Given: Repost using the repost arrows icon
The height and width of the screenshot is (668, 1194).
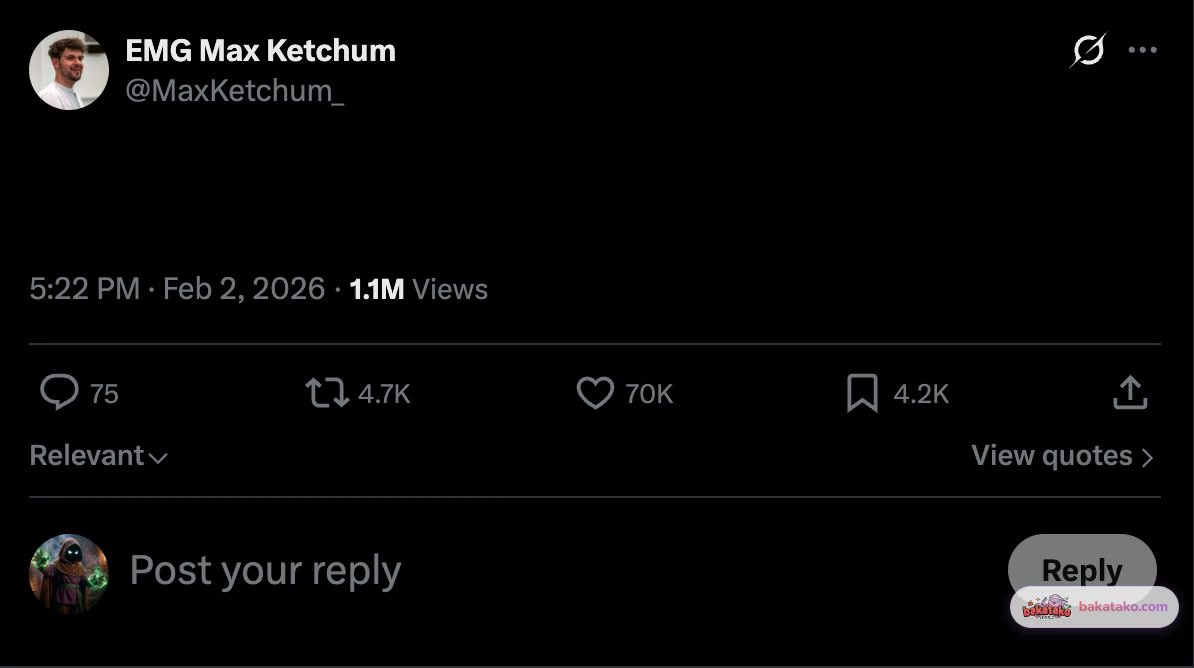Looking at the screenshot, I should click(327, 393).
